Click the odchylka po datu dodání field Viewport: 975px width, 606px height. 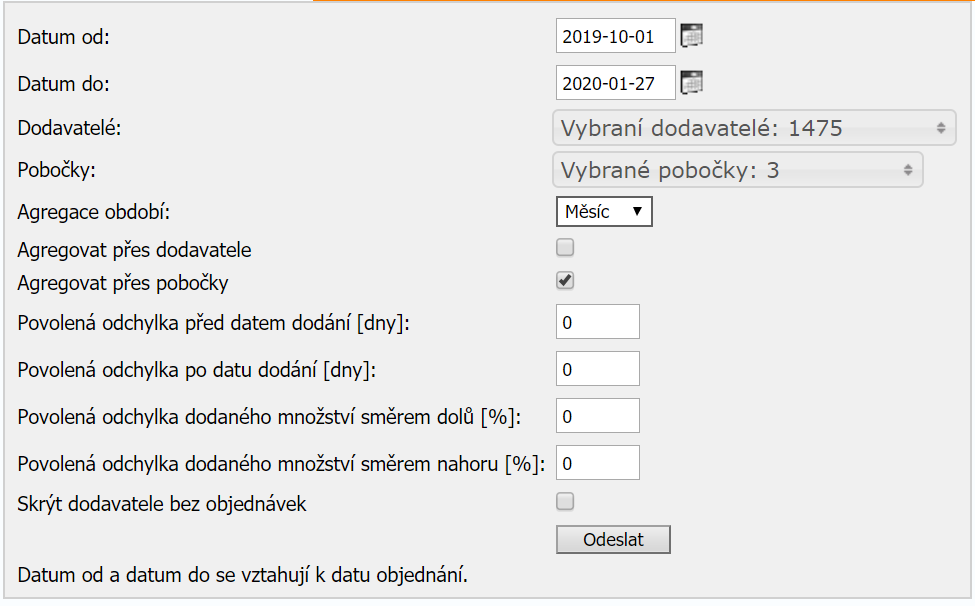597,369
